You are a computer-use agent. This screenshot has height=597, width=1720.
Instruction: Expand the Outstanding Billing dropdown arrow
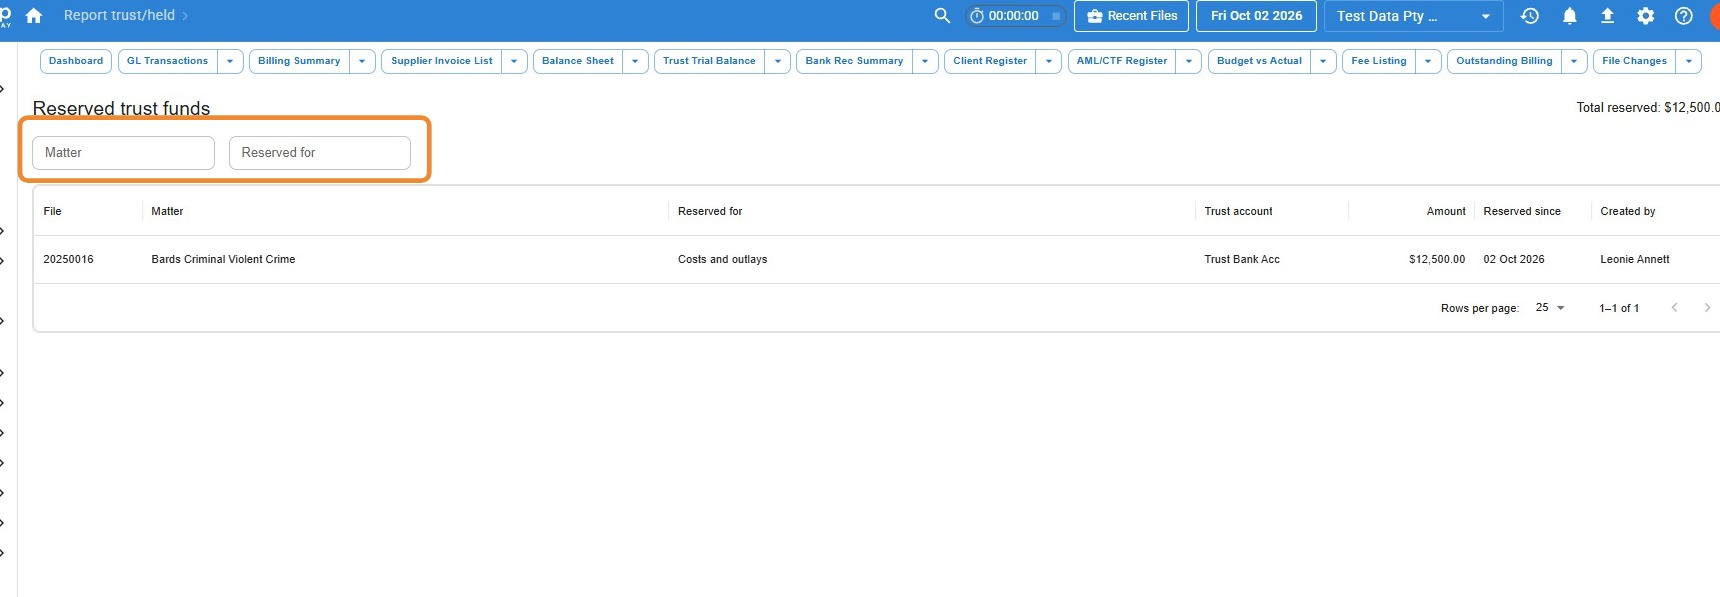coord(1574,61)
